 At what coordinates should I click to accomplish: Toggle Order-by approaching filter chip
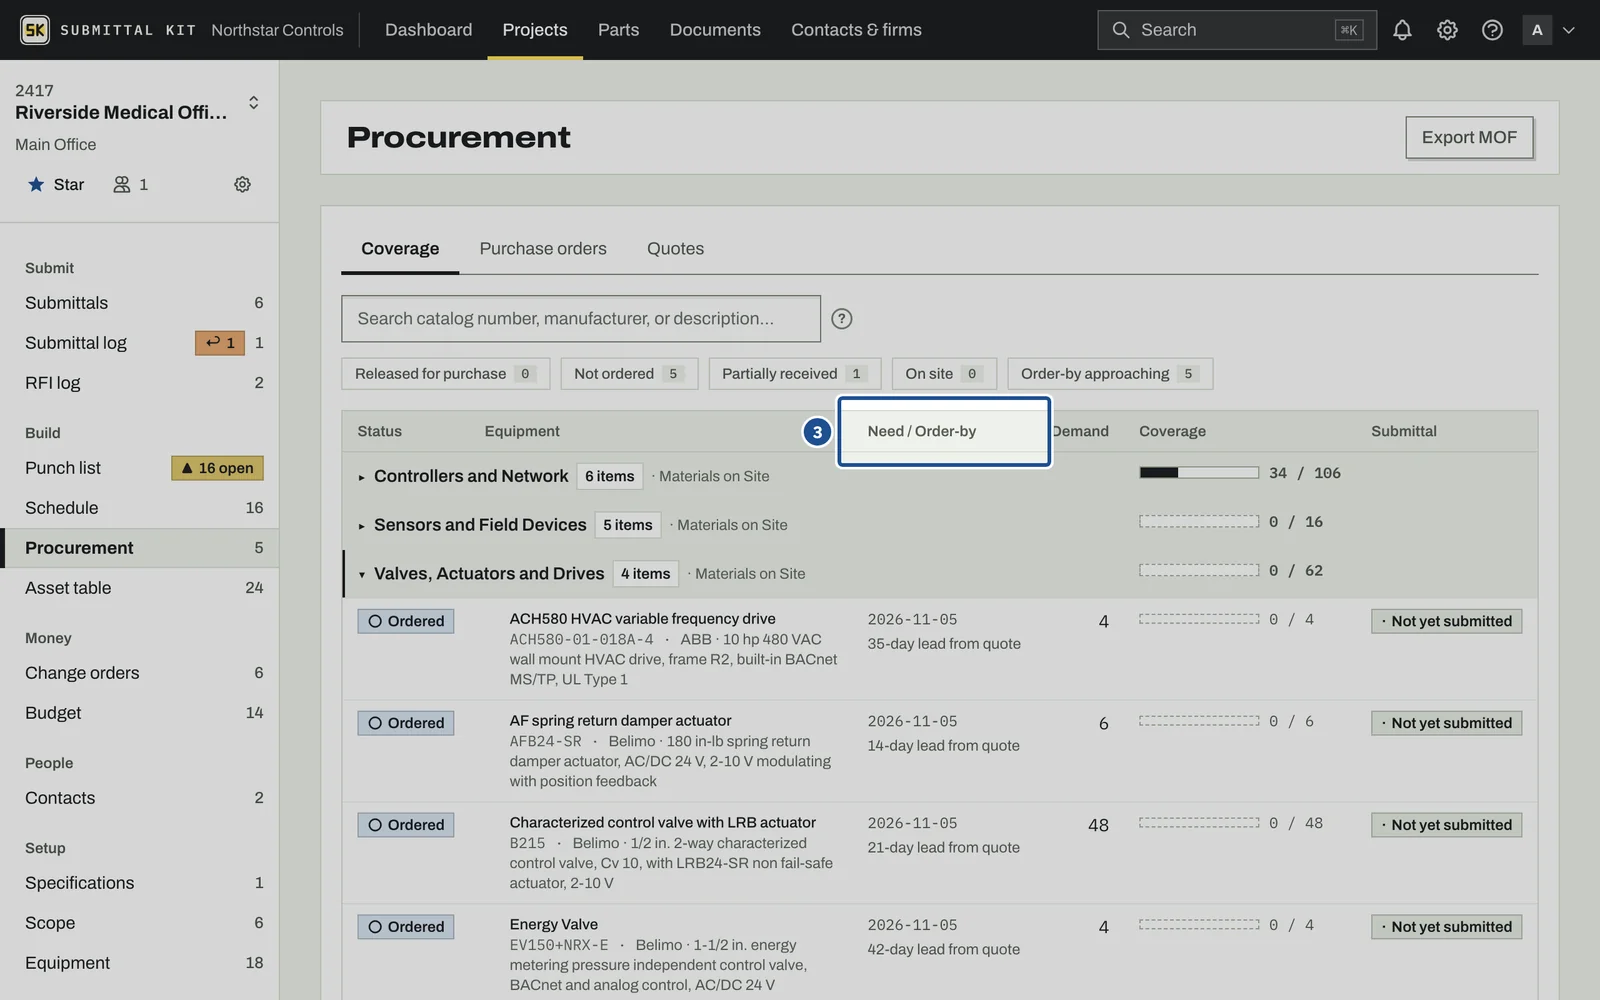click(1110, 374)
